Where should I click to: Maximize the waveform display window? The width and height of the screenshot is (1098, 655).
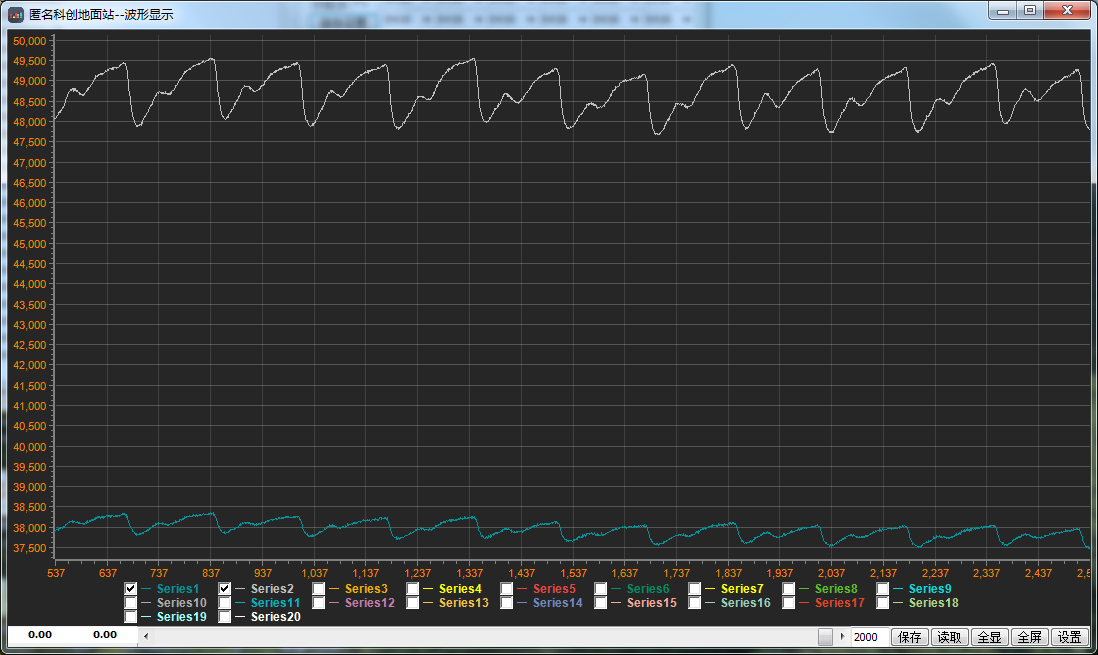tap(1030, 11)
